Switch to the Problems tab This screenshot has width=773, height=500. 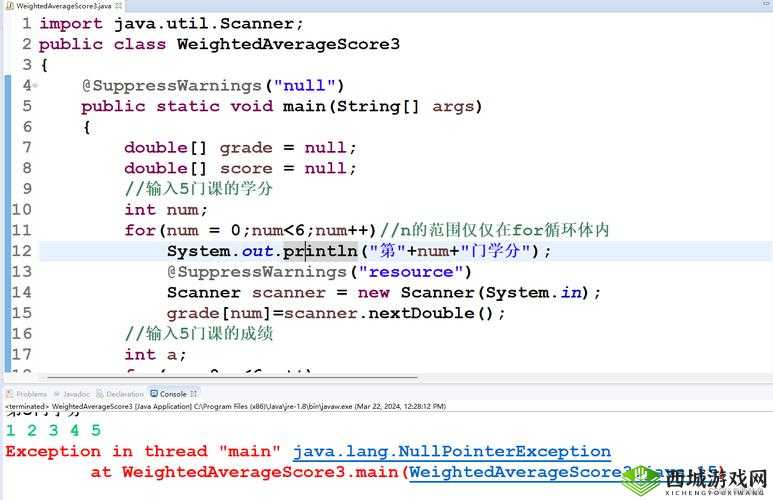(27, 394)
